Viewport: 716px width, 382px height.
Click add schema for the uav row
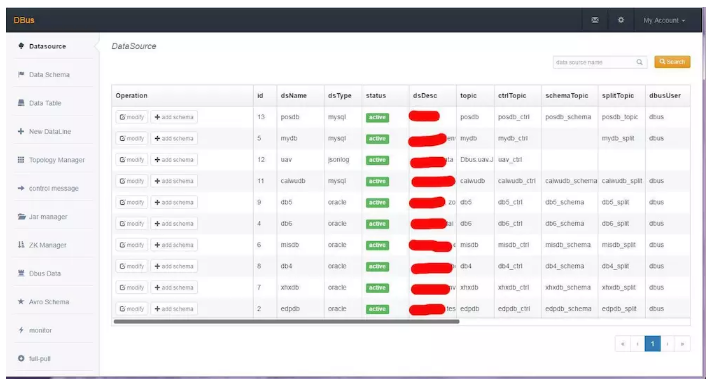(x=174, y=160)
